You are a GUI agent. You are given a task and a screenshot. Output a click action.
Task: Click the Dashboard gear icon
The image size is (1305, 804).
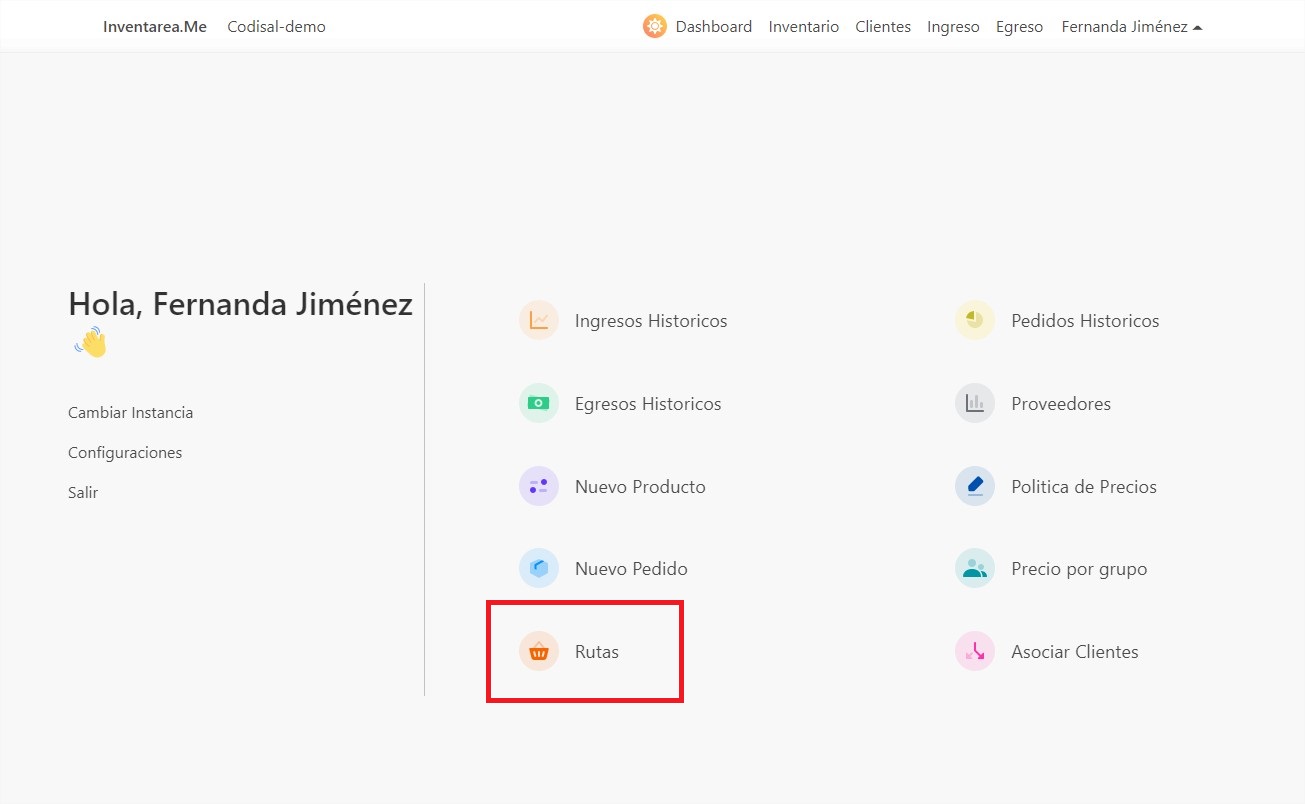pyautogui.click(x=654, y=26)
